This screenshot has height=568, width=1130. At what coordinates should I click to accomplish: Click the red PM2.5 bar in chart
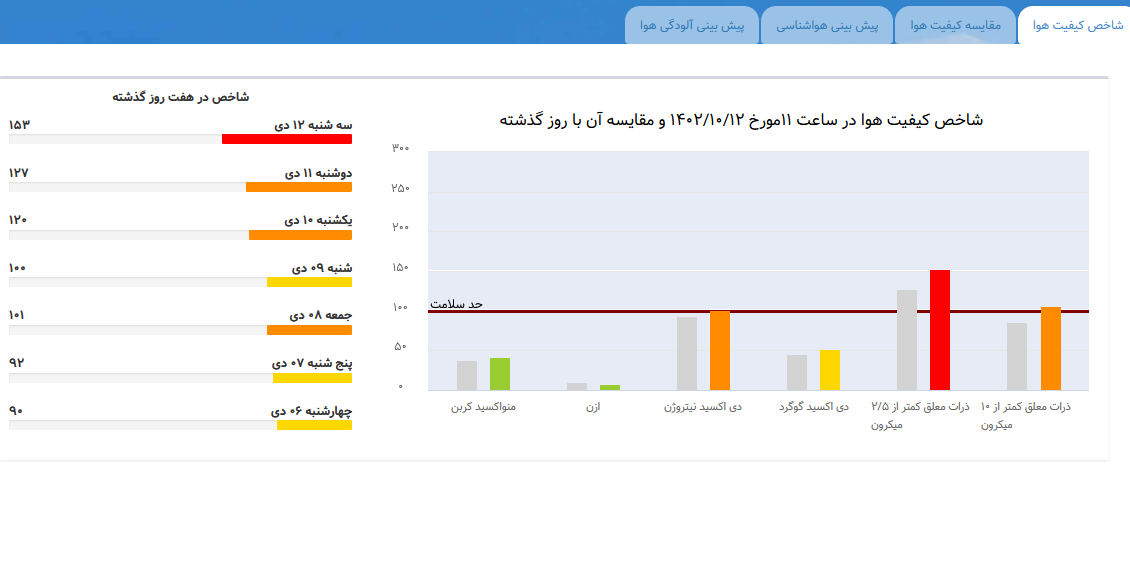(x=940, y=330)
